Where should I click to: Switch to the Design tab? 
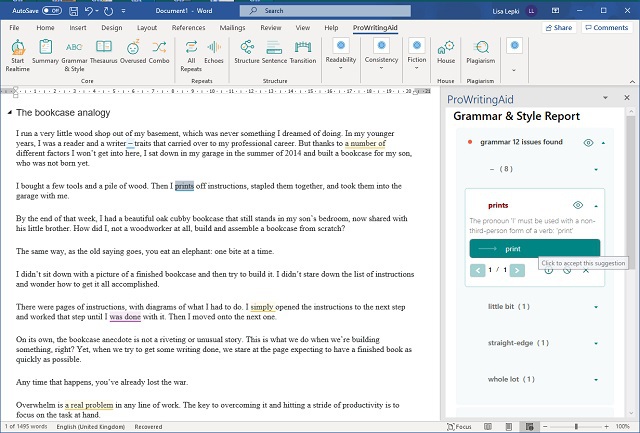[x=111, y=28]
